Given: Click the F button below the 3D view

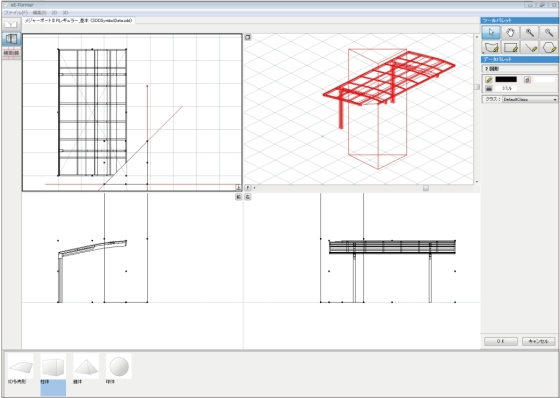Looking at the screenshot, I should [248, 188].
